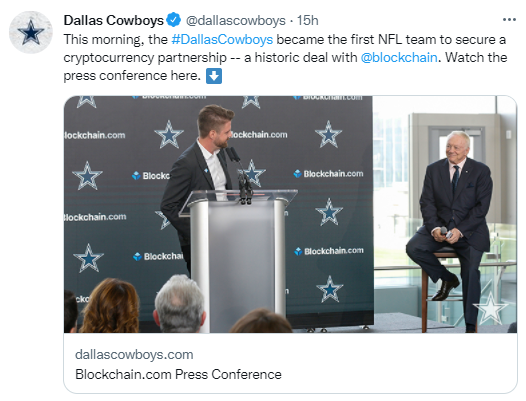Screen dimensions: 526x401
Task: Click the dallascowboys.com domain in card
Action: click(134, 355)
